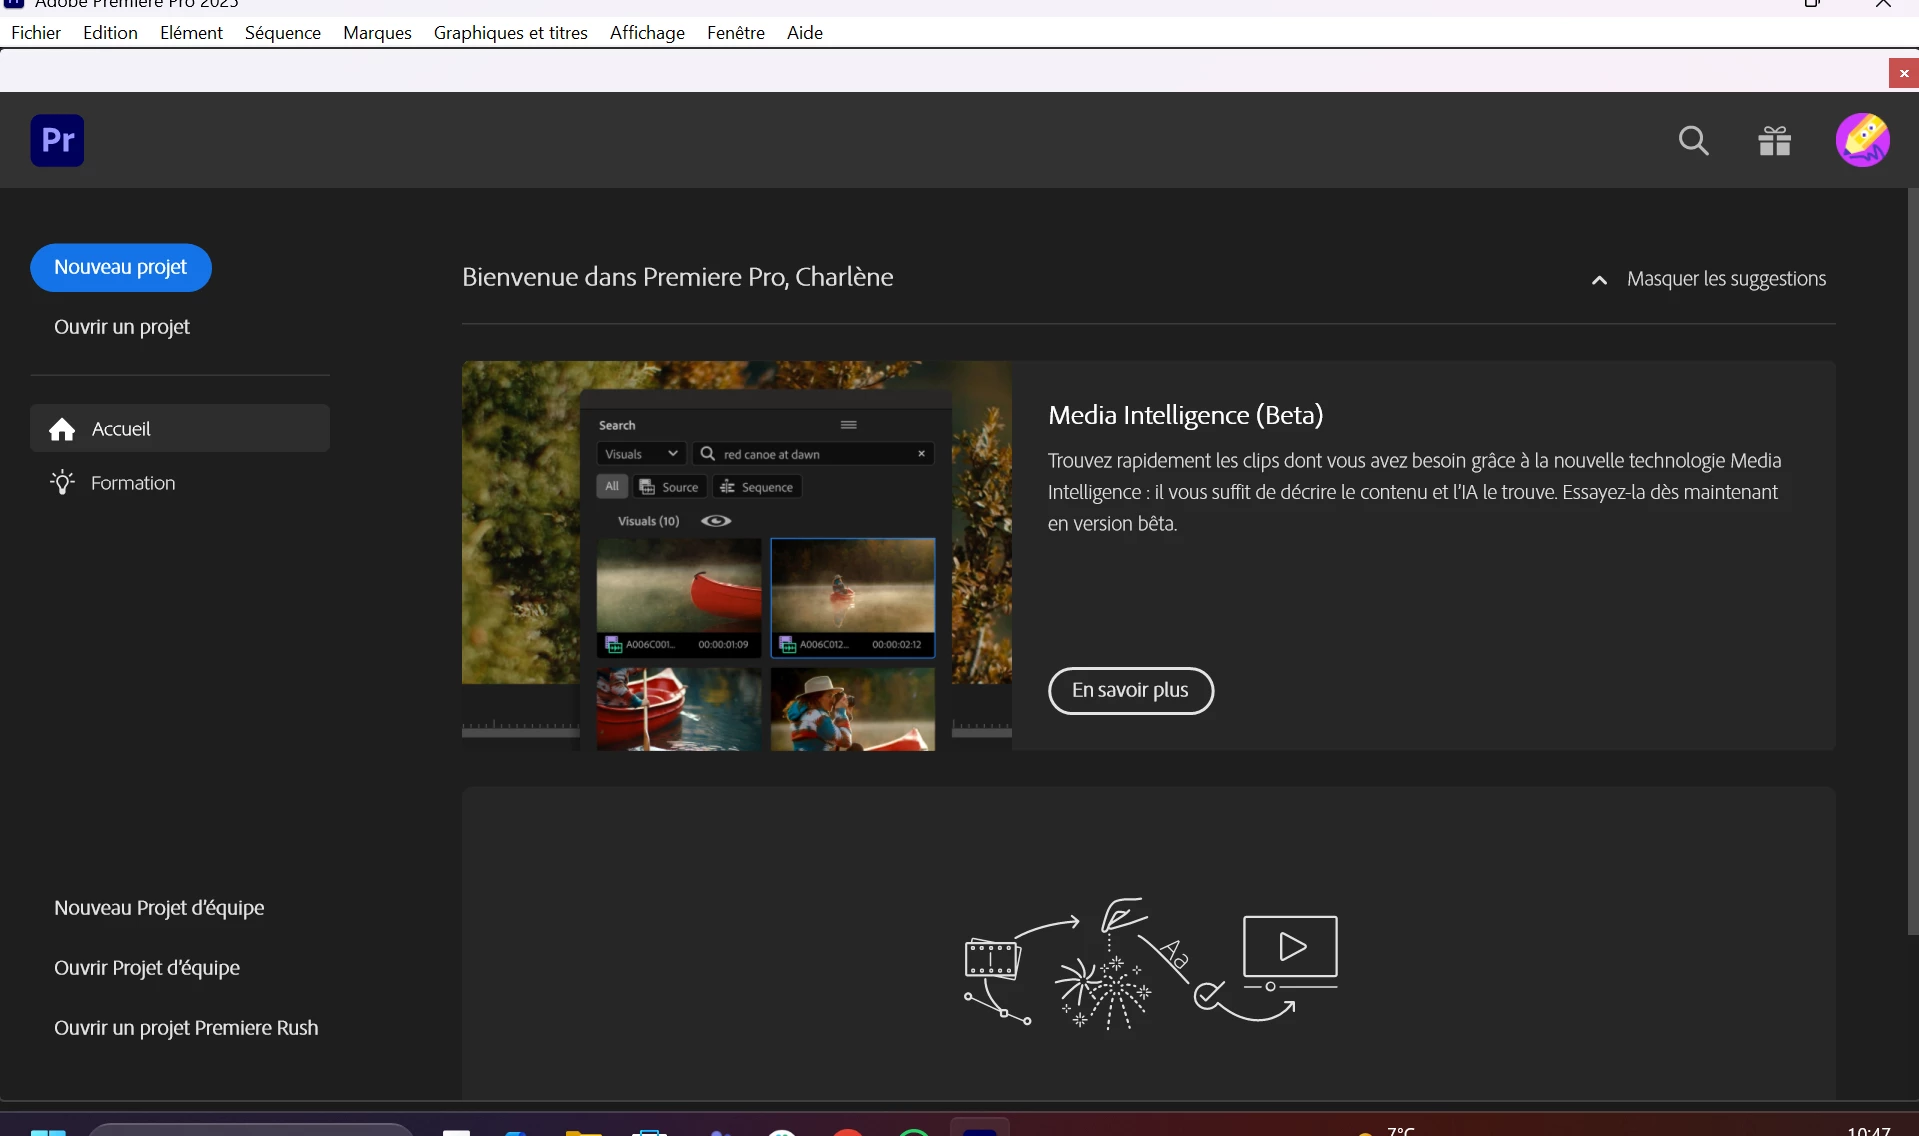Select Ouvrir Projet d'équipe

pyautogui.click(x=147, y=968)
